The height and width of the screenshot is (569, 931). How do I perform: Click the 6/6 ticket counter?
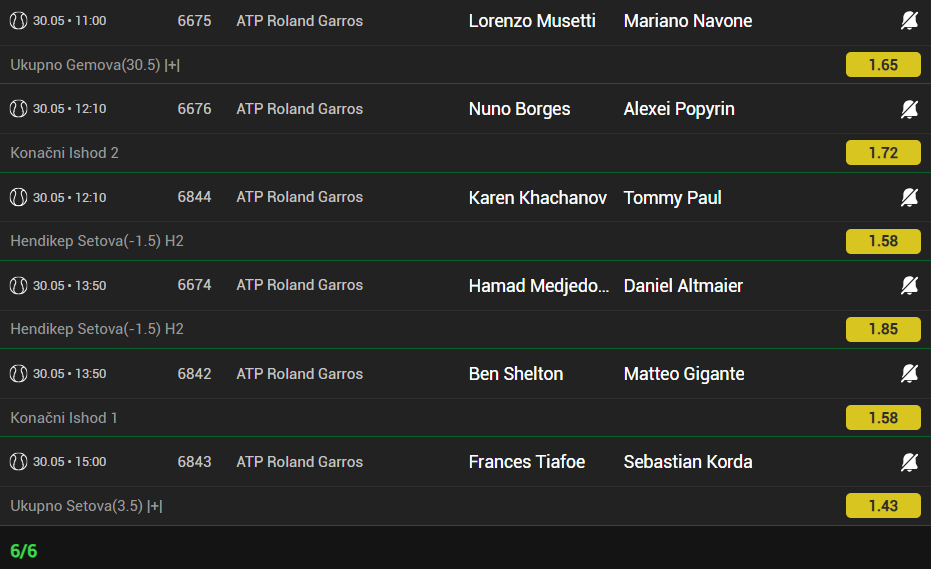point(24,551)
